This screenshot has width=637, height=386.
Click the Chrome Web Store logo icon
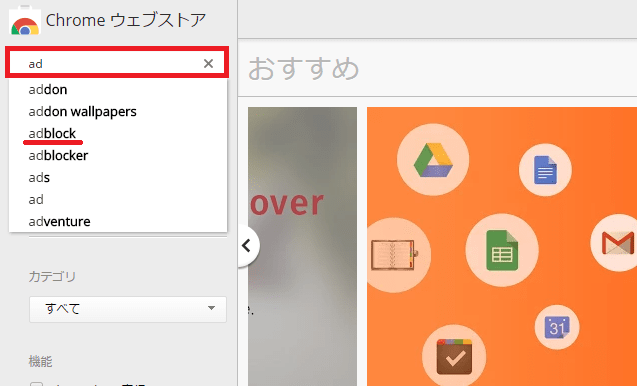(25, 20)
